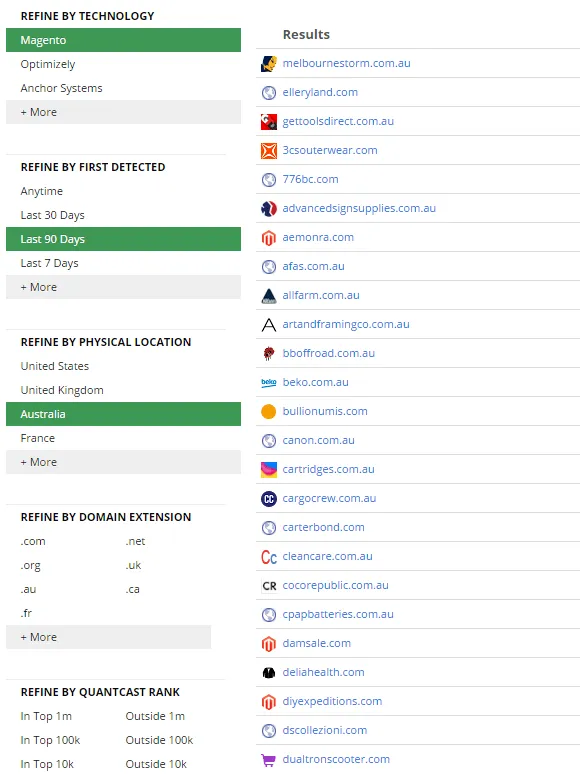Click the cocorepublic.com.au CR favicon

click(x=269, y=585)
